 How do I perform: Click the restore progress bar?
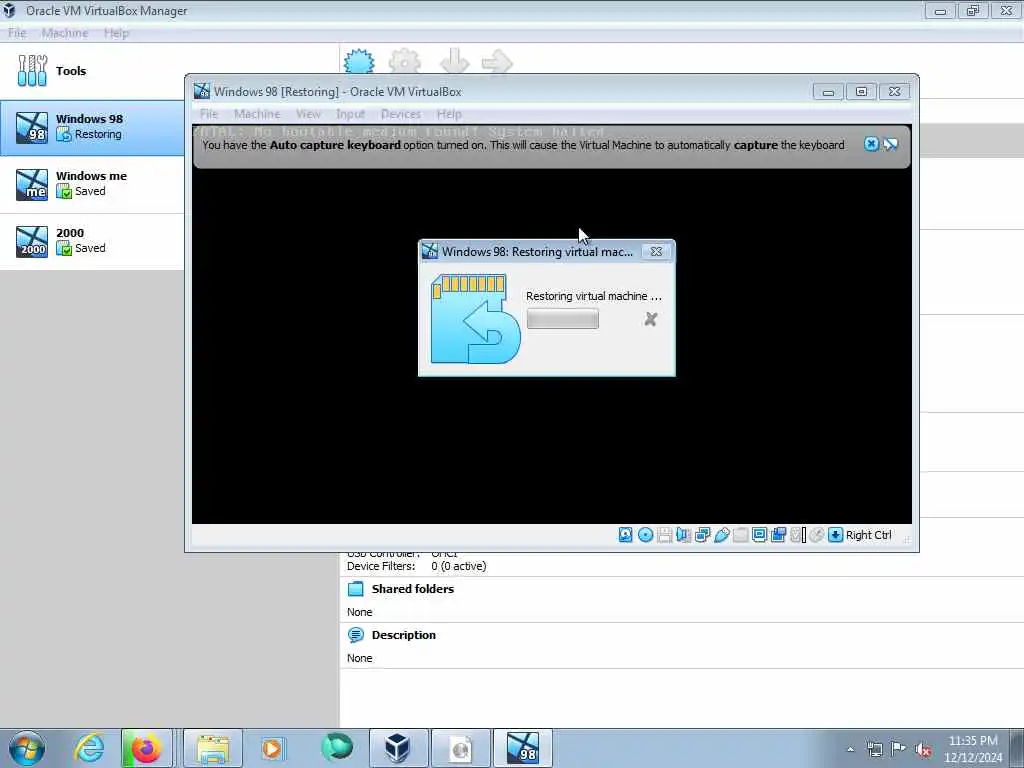562,319
